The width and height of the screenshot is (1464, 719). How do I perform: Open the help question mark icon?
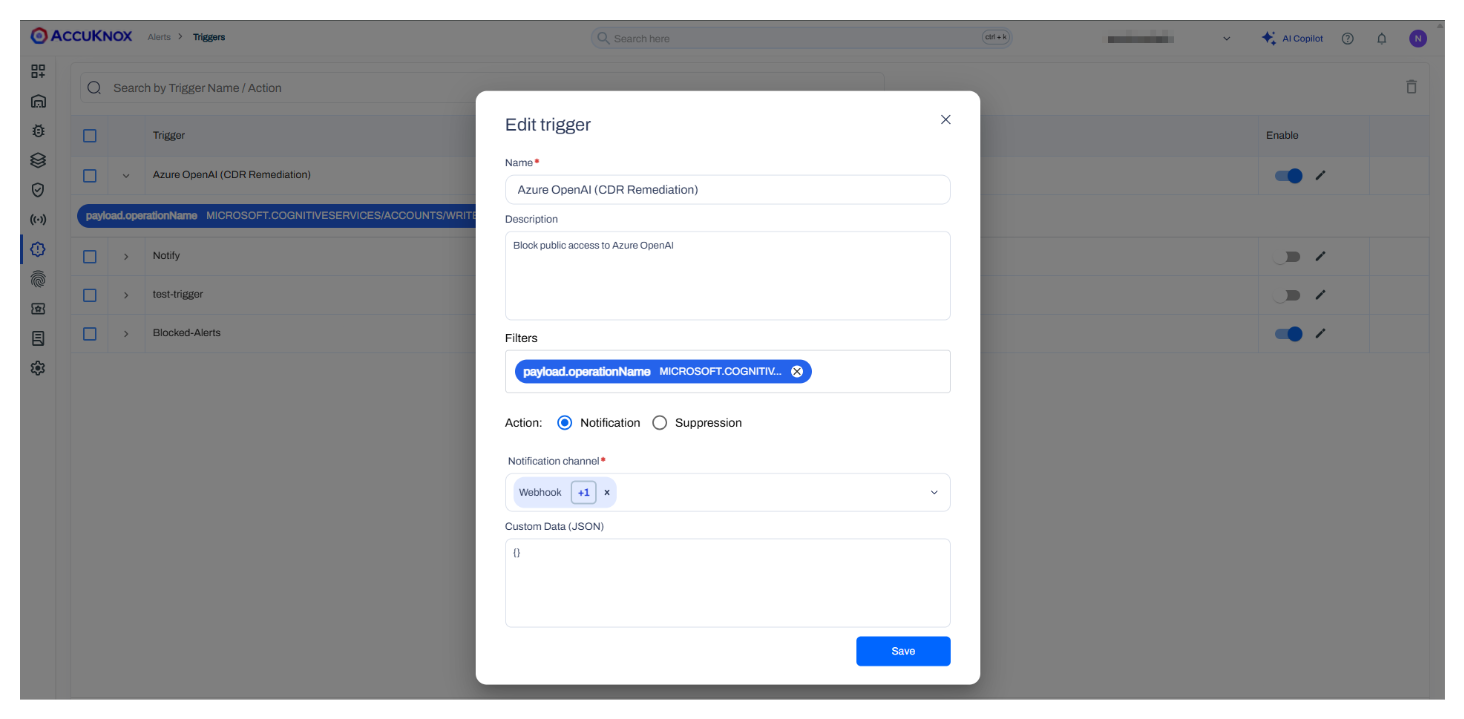(x=1347, y=39)
